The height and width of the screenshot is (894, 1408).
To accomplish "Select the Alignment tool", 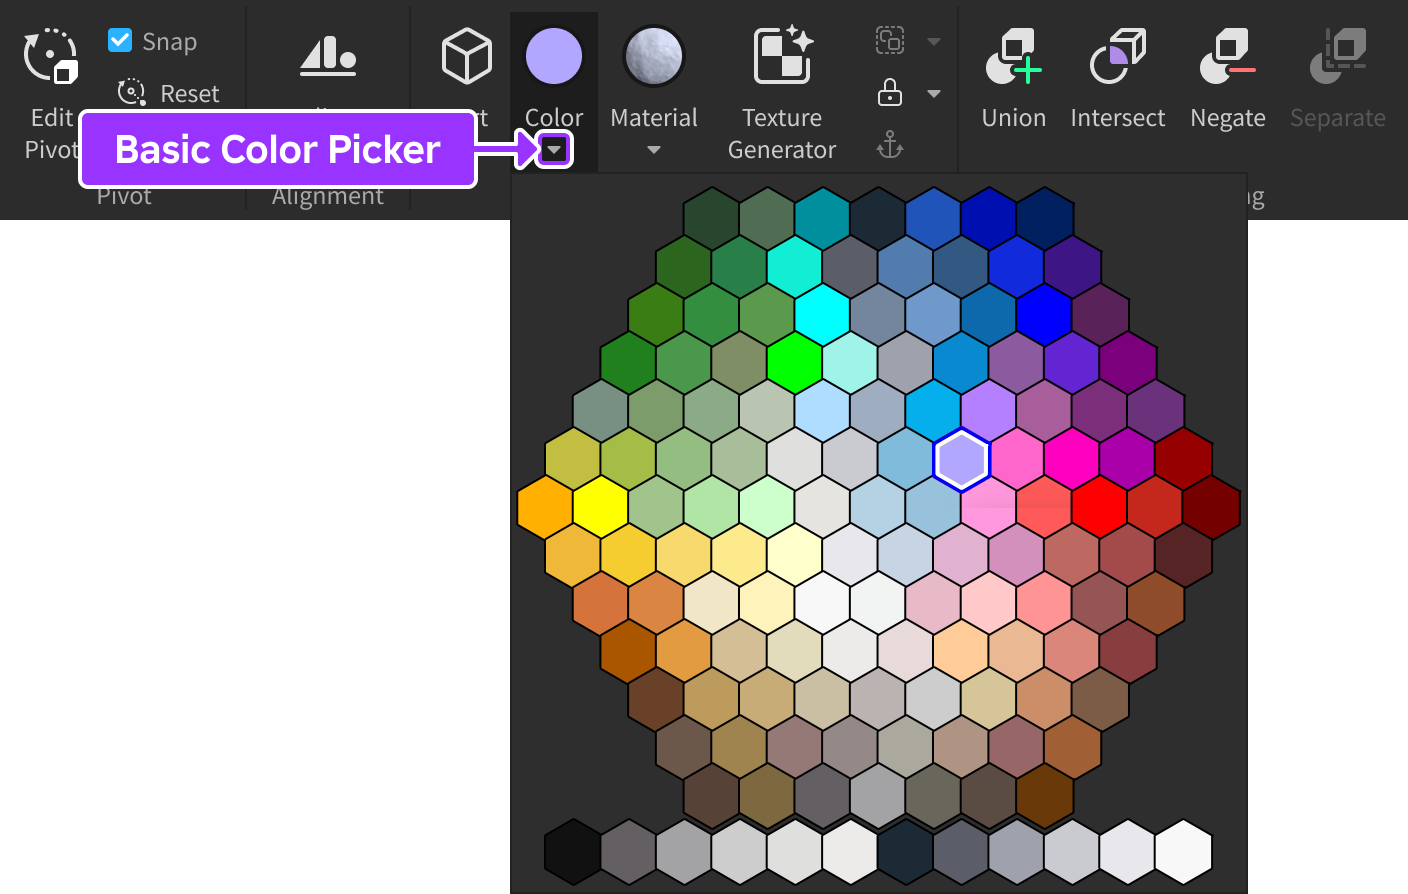I will tap(327, 56).
